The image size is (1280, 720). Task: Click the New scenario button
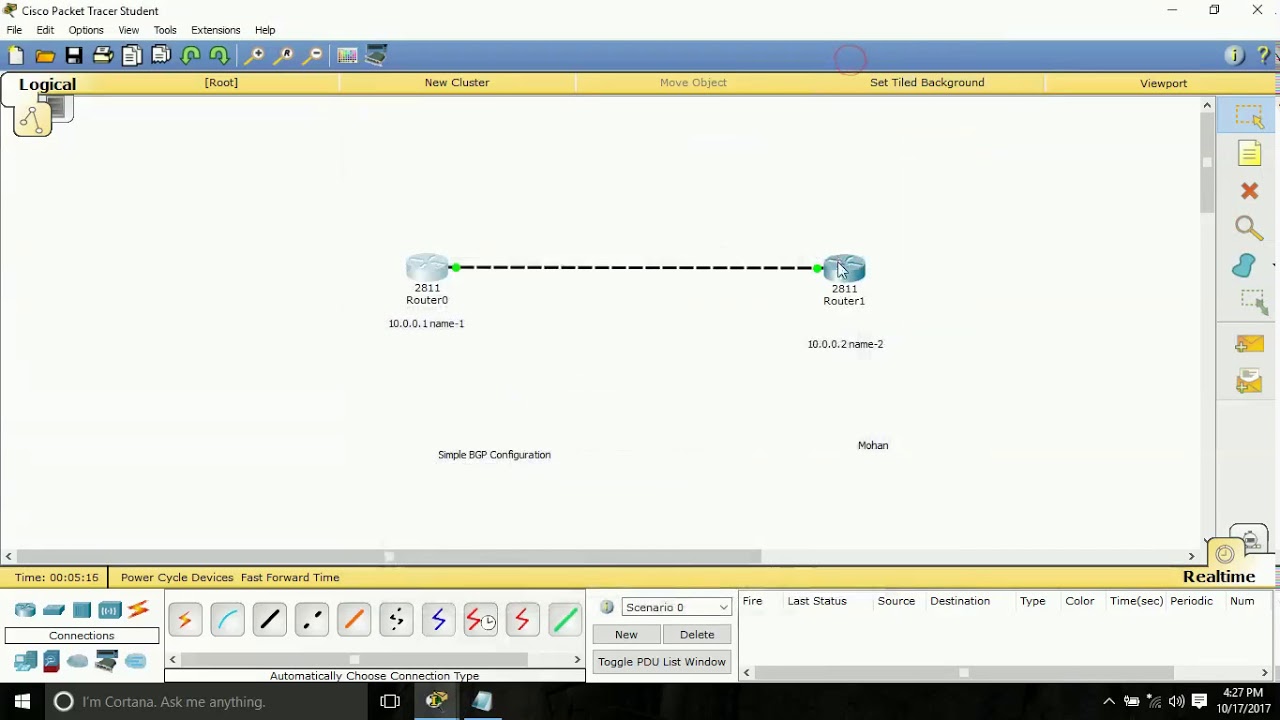coord(626,635)
